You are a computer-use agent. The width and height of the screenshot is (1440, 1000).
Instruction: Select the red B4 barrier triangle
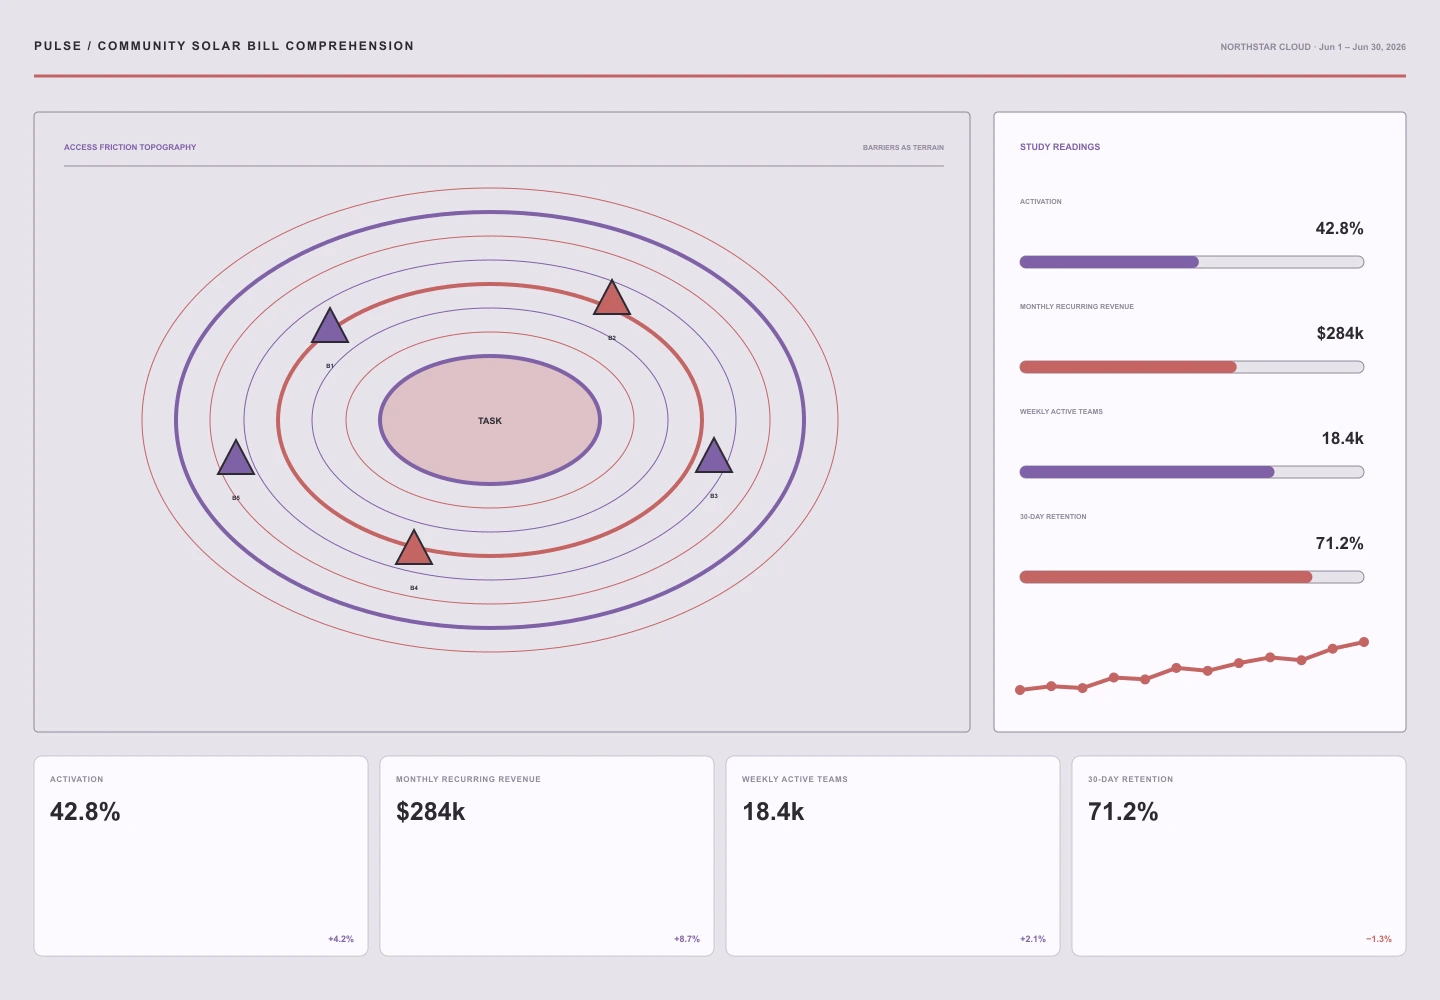(414, 550)
